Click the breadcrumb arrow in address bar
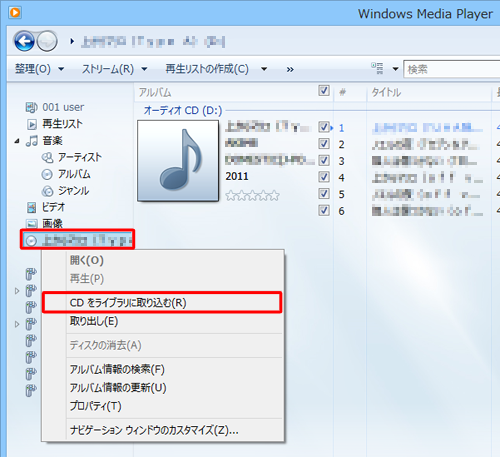 coord(72,41)
